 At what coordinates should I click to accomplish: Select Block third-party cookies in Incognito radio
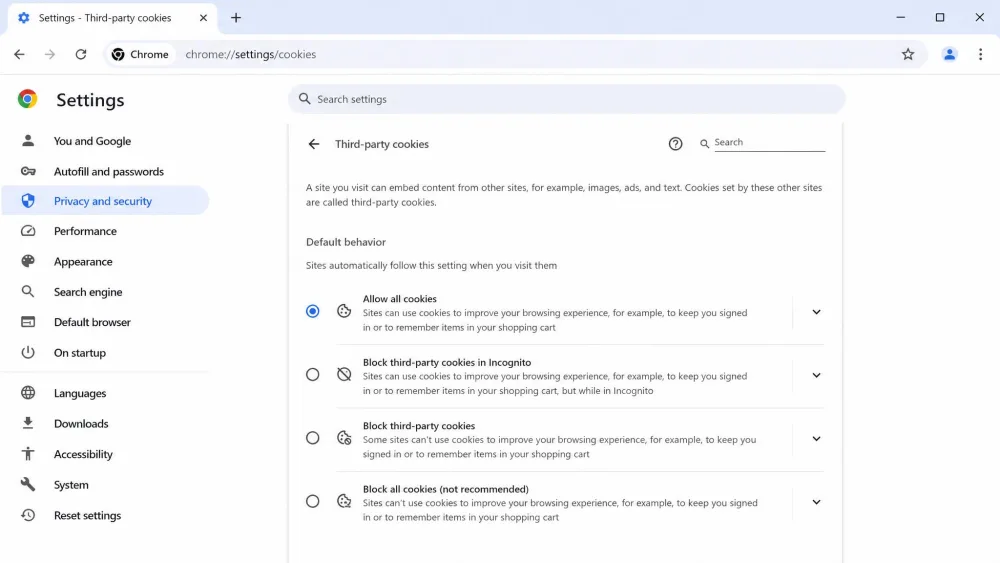(312, 374)
